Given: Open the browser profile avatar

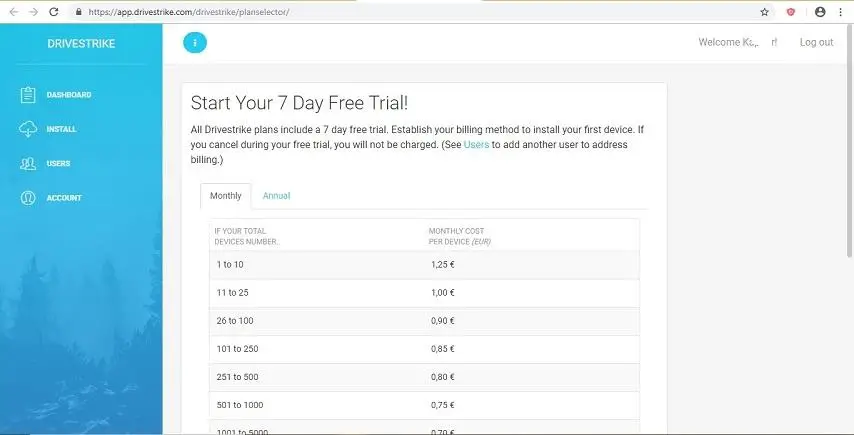Looking at the screenshot, I should [820, 12].
